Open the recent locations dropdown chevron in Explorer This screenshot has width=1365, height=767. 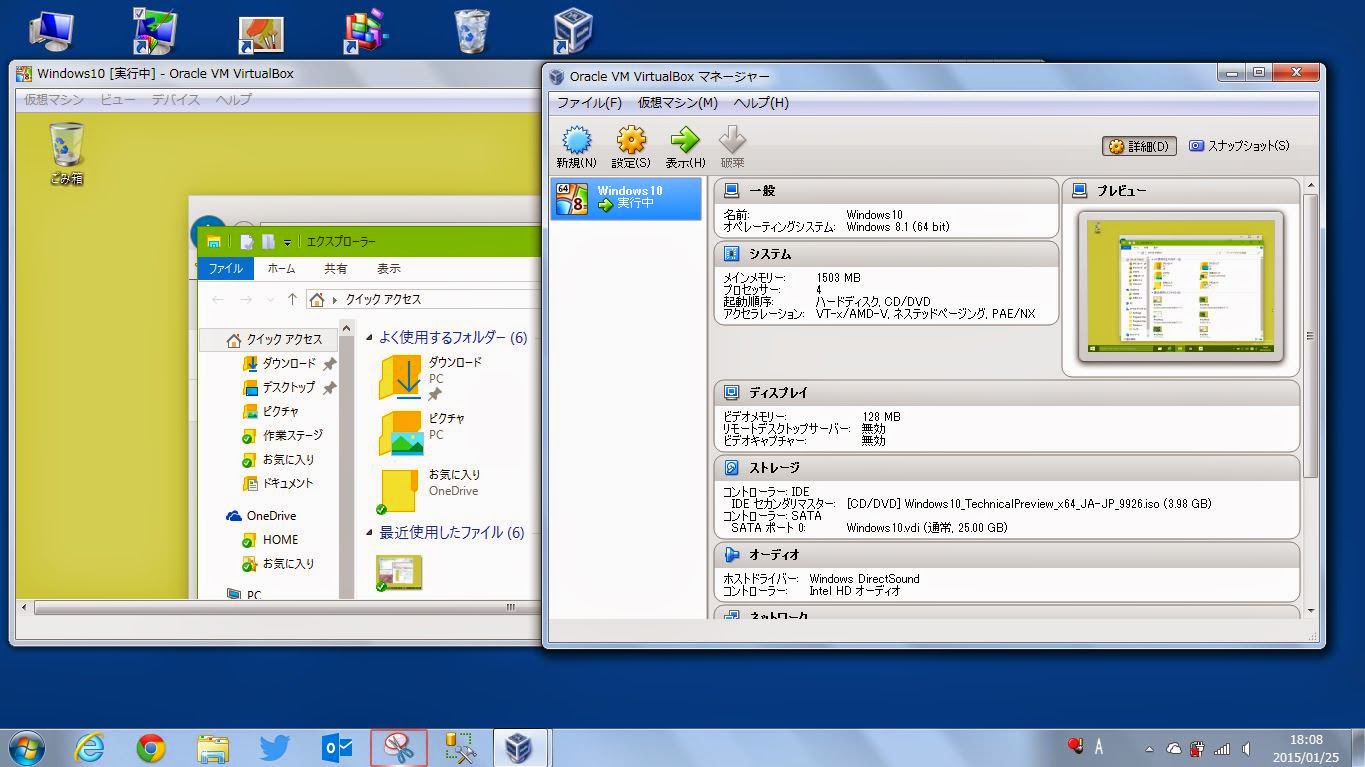(269, 299)
